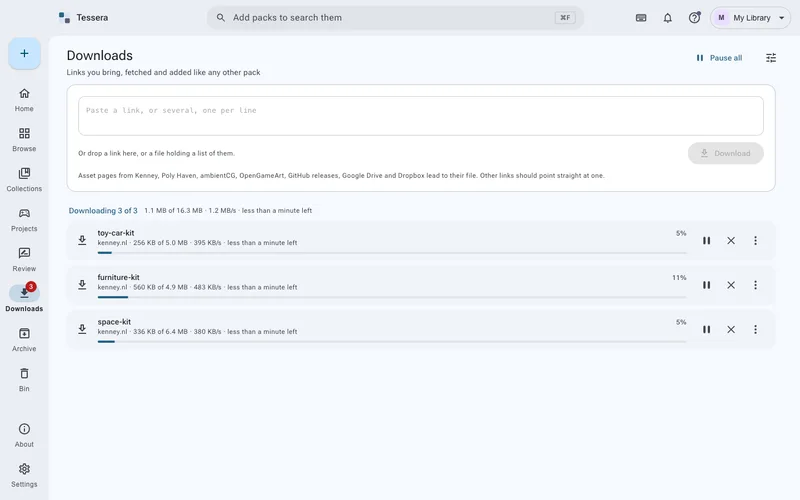Viewport: 800px width, 500px height.
Task: Focus the search packs field
Action: coord(395,17)
